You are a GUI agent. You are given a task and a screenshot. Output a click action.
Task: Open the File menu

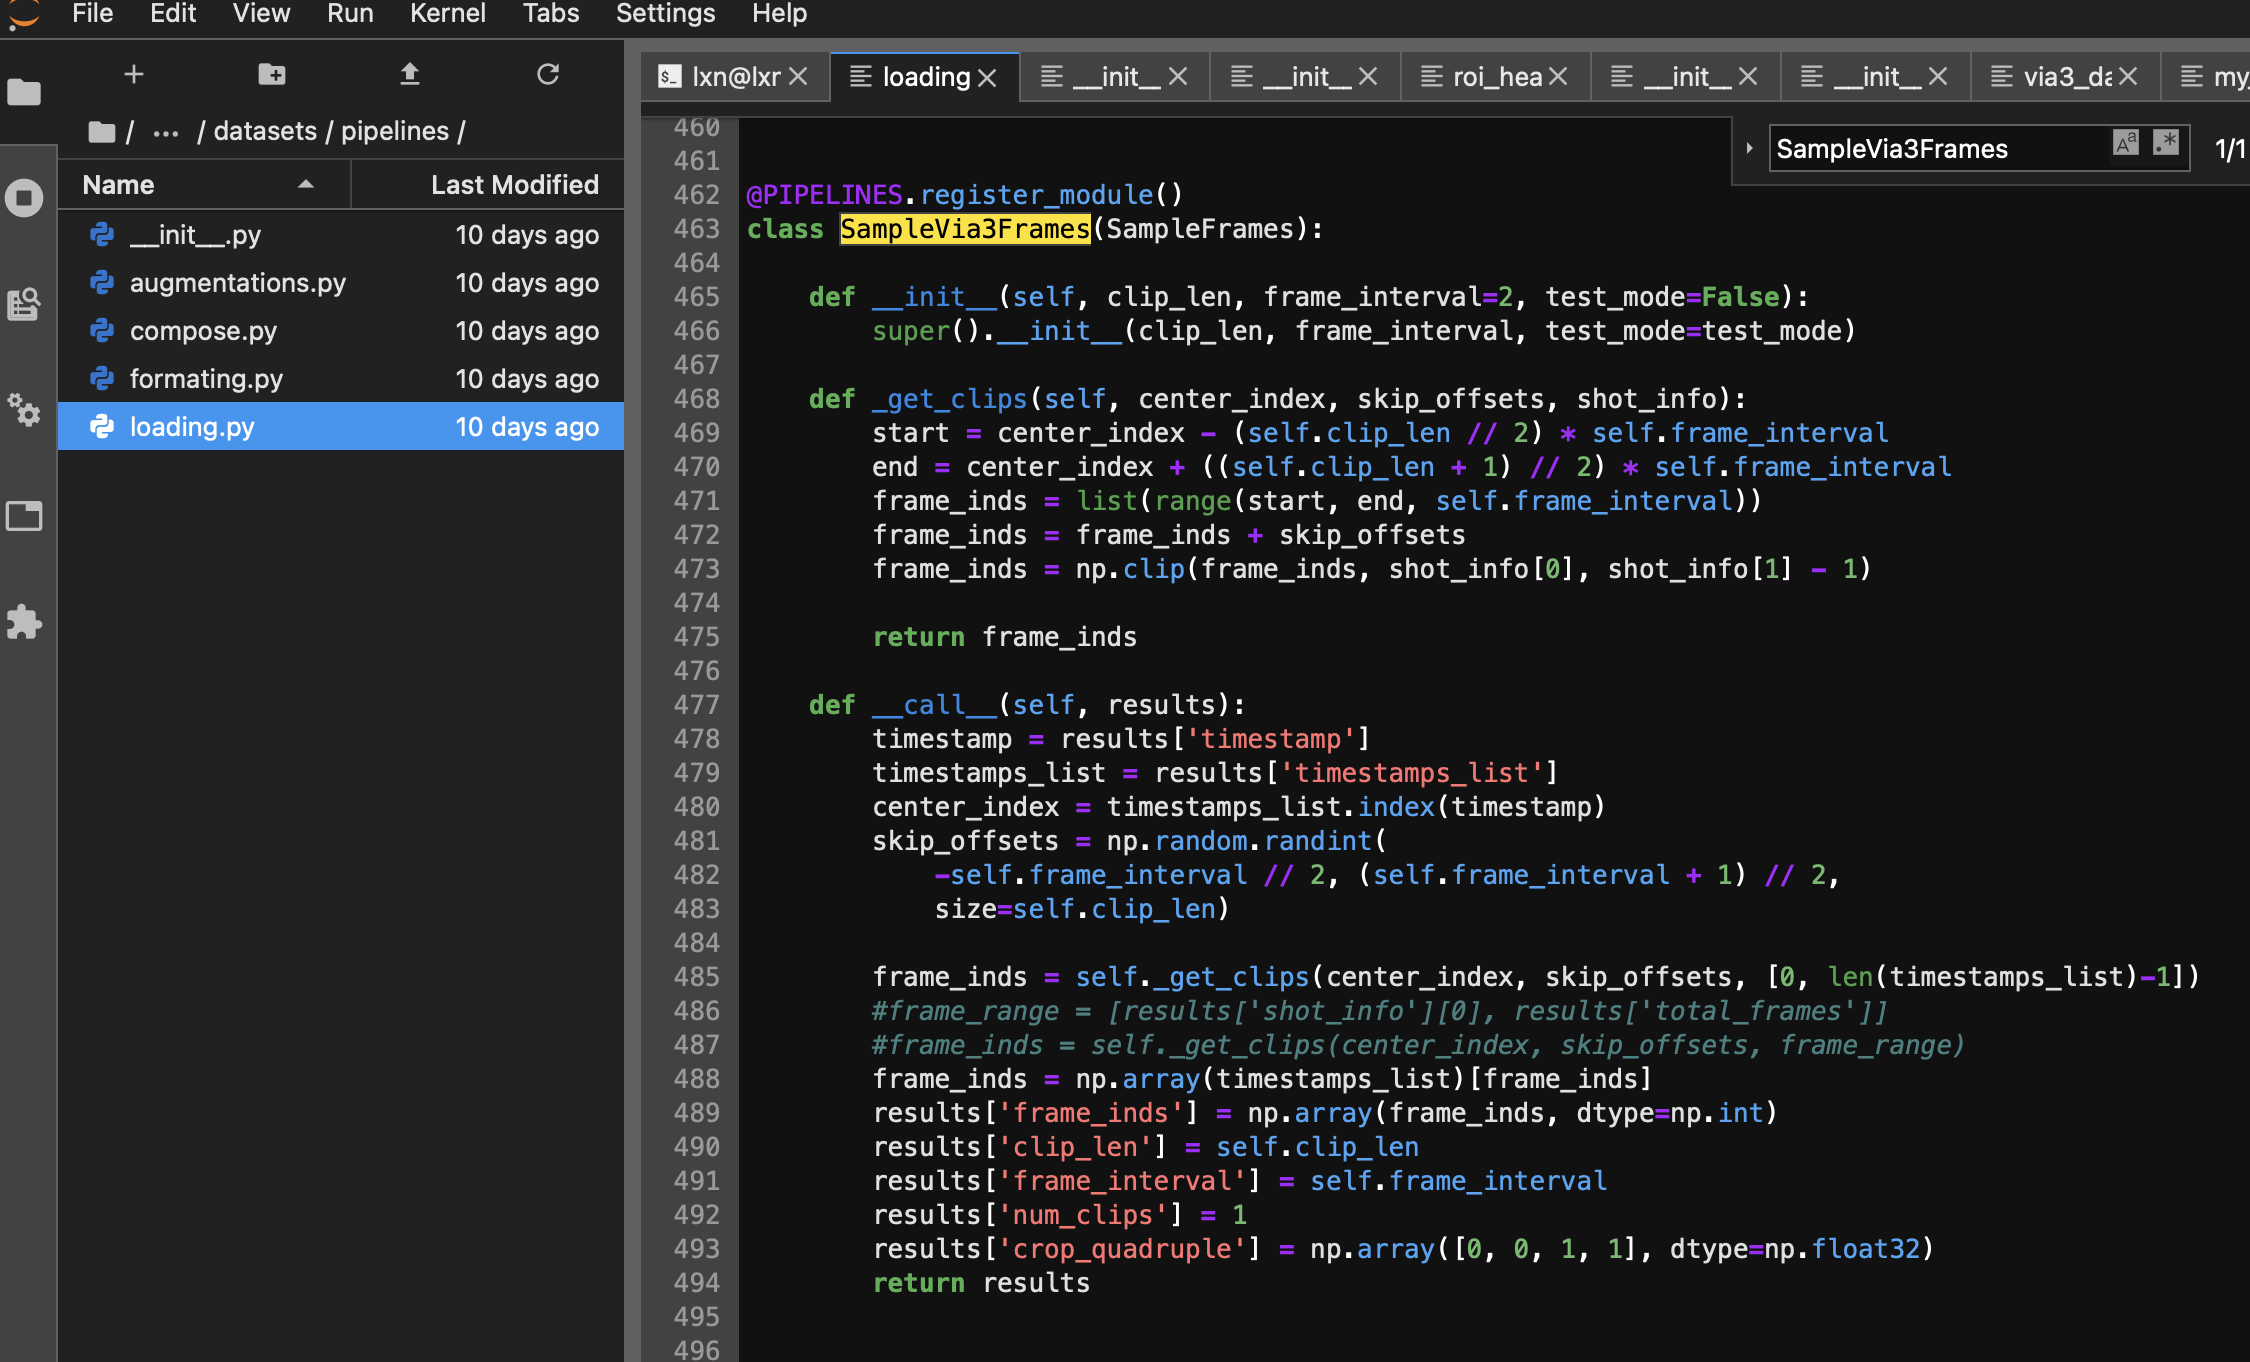point(93,14)
